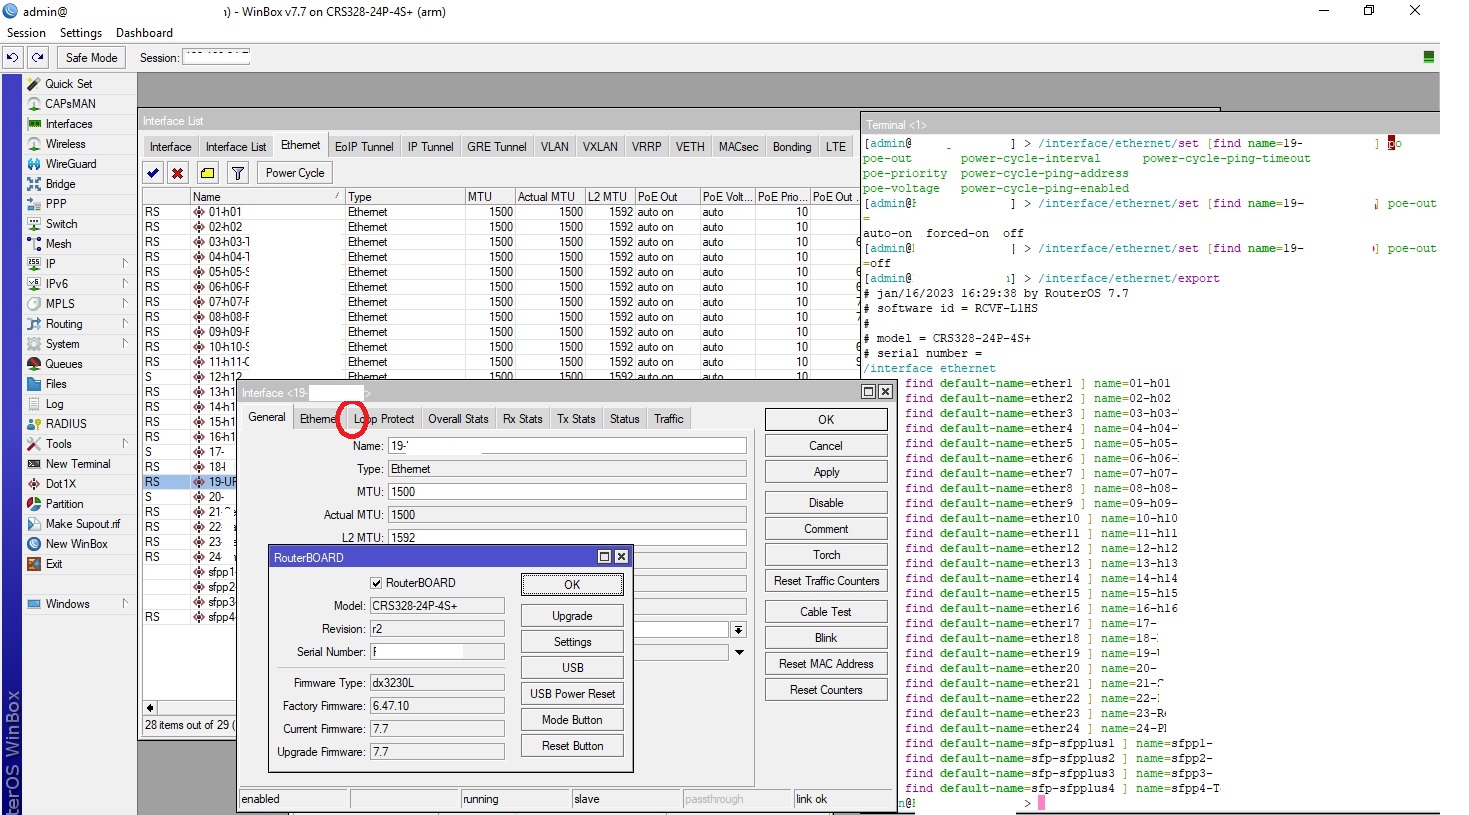
Task: Click the filter funnel icon
Action: point(238,173)
